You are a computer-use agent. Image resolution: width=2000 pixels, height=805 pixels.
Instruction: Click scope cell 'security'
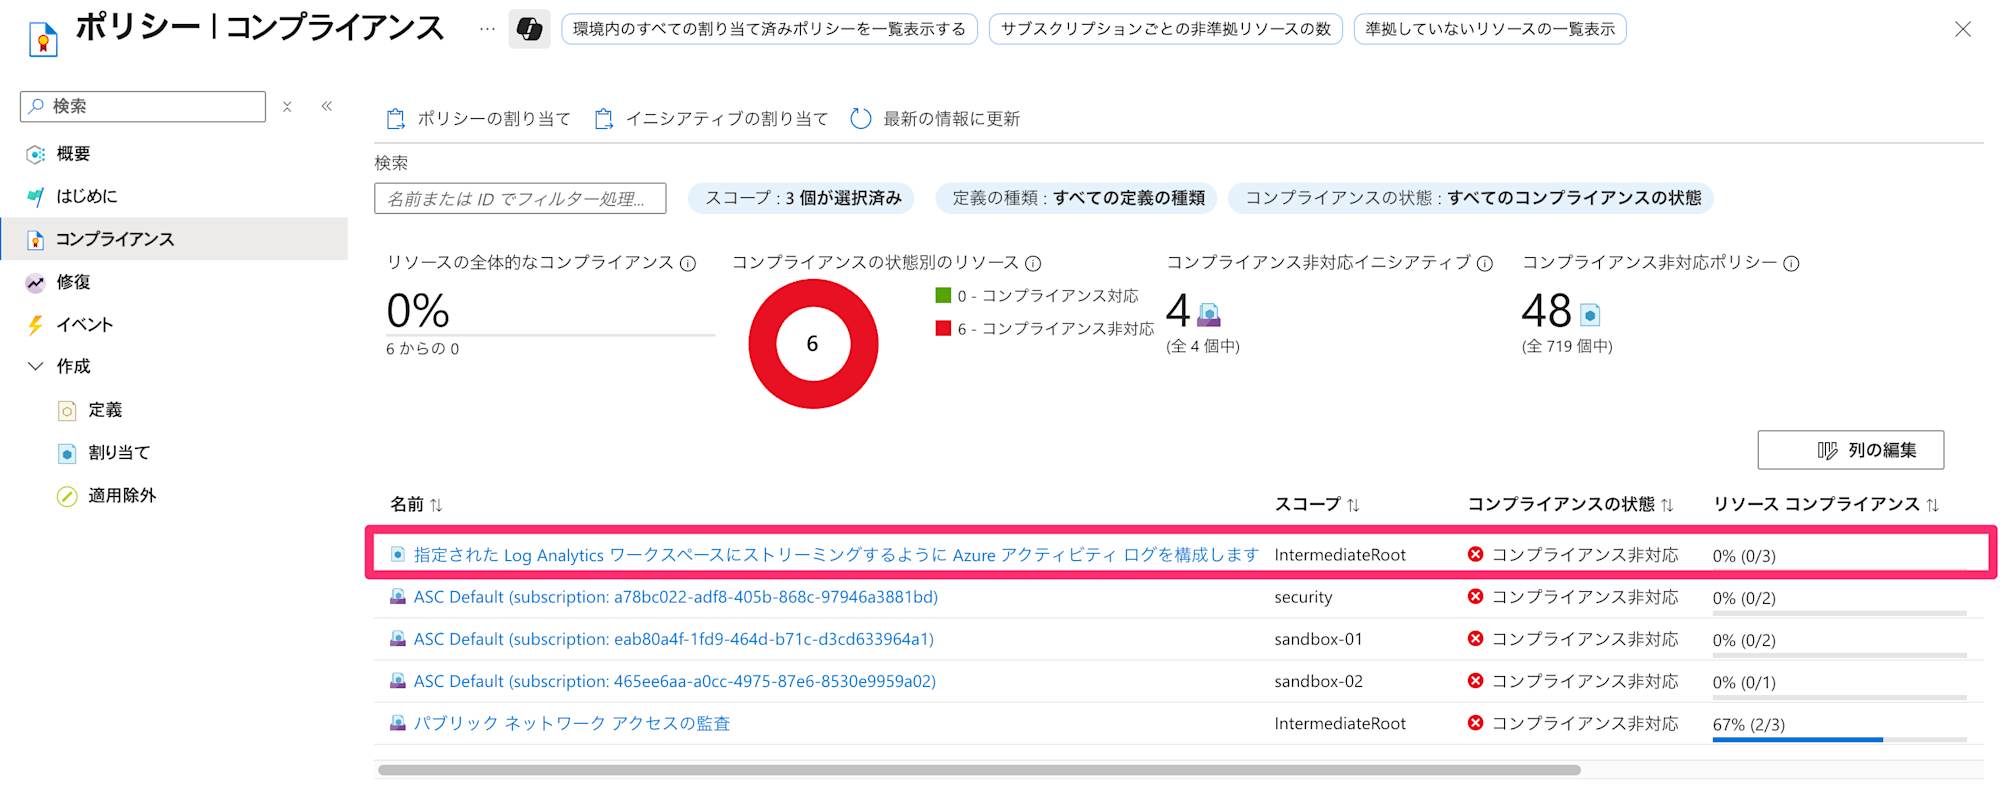point(1303,597)
